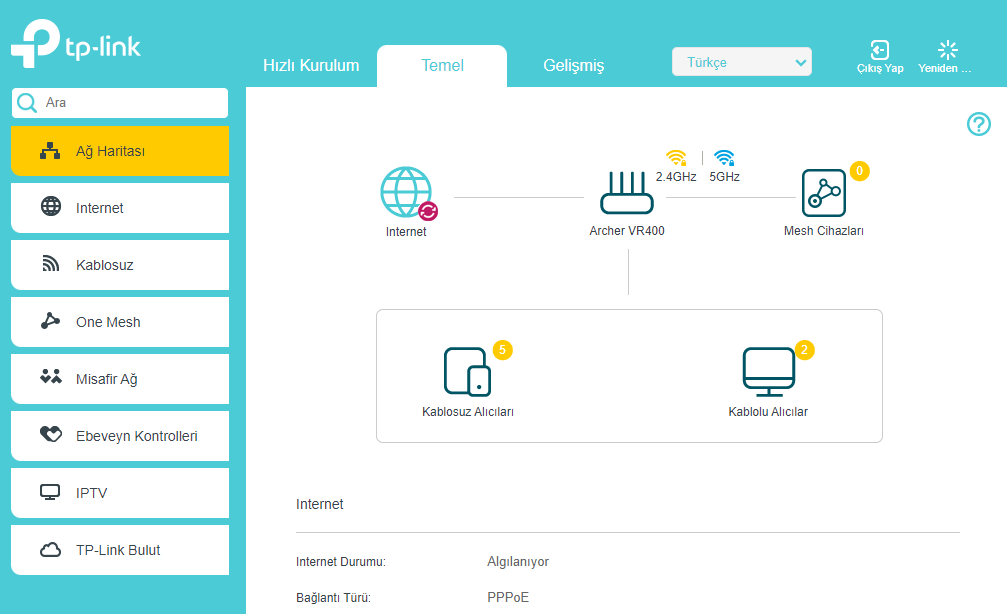
Task: Expand the Türkçe language dropdown
Action: pyautogui.click(x=742, y=62)
